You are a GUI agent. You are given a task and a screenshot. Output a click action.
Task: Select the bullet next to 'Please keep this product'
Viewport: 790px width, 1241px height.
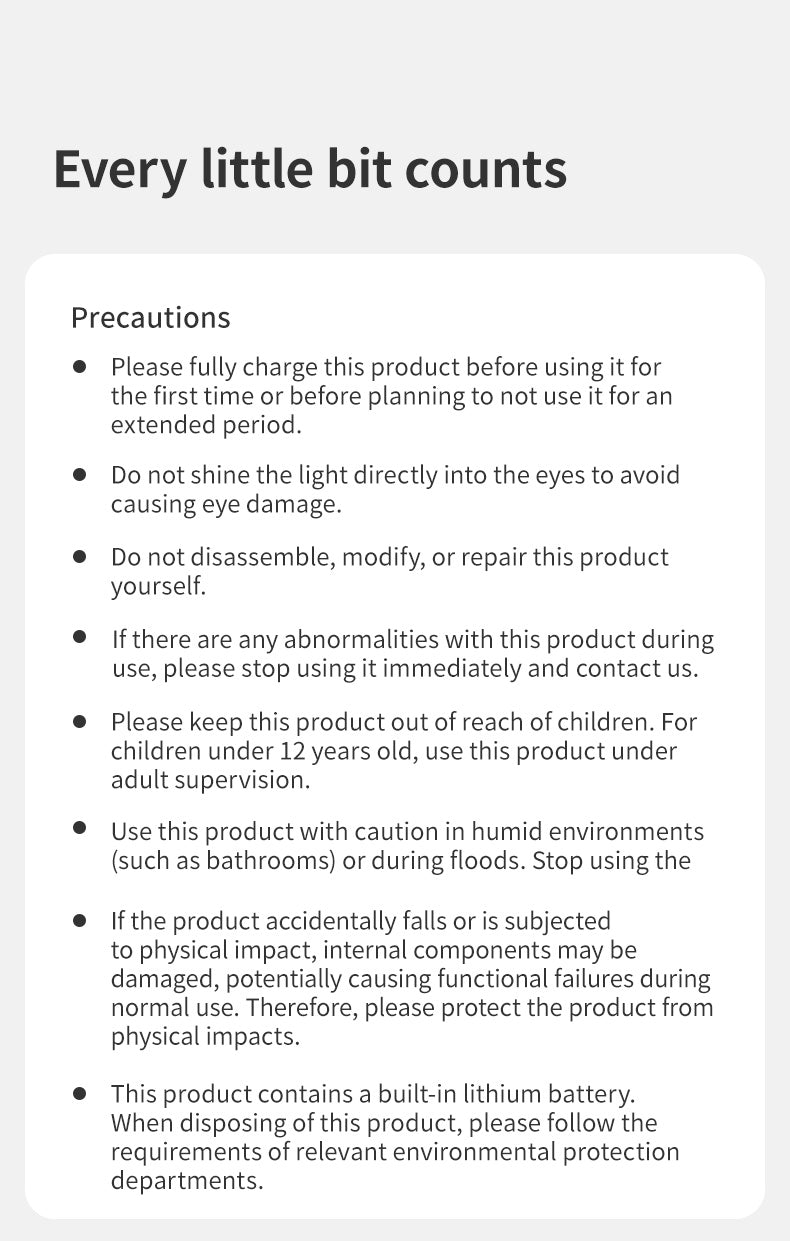80,720
